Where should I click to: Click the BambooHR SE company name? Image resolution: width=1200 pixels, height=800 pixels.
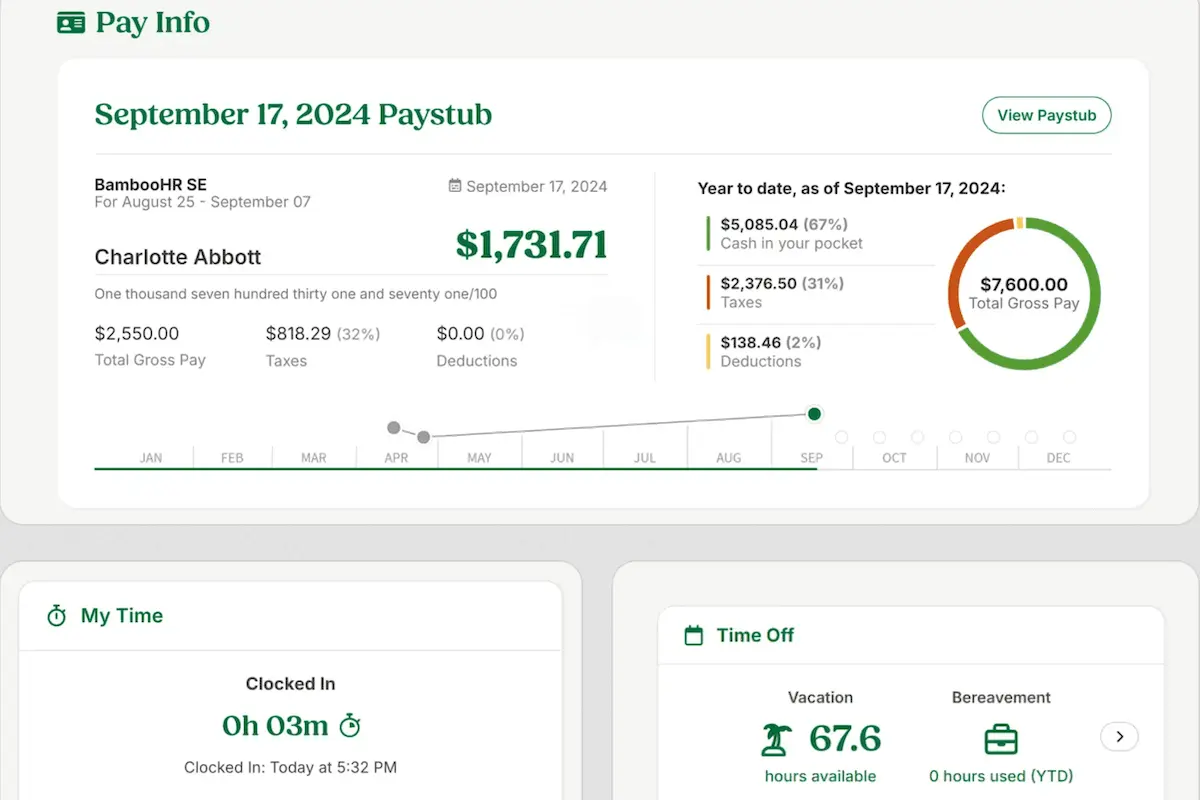(x=151, y=184)
